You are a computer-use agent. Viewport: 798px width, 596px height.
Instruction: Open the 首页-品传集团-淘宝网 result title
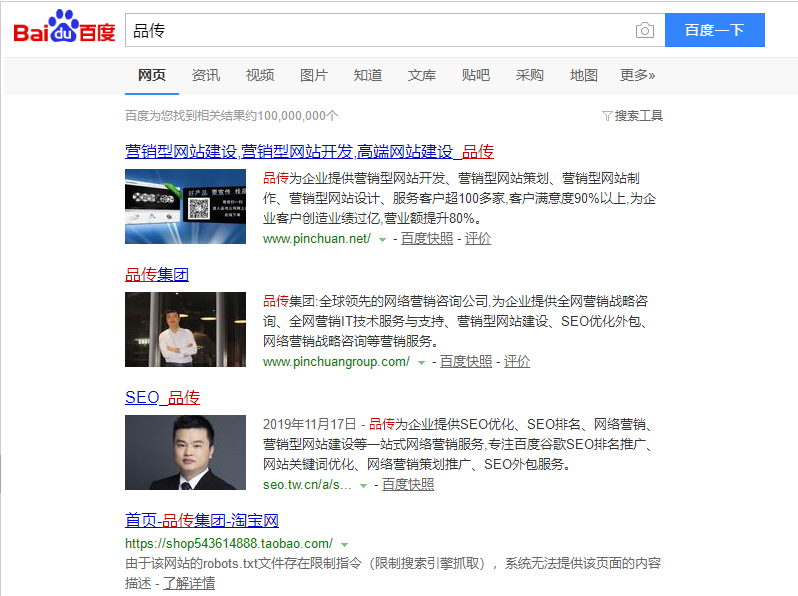tap(202, 521)
